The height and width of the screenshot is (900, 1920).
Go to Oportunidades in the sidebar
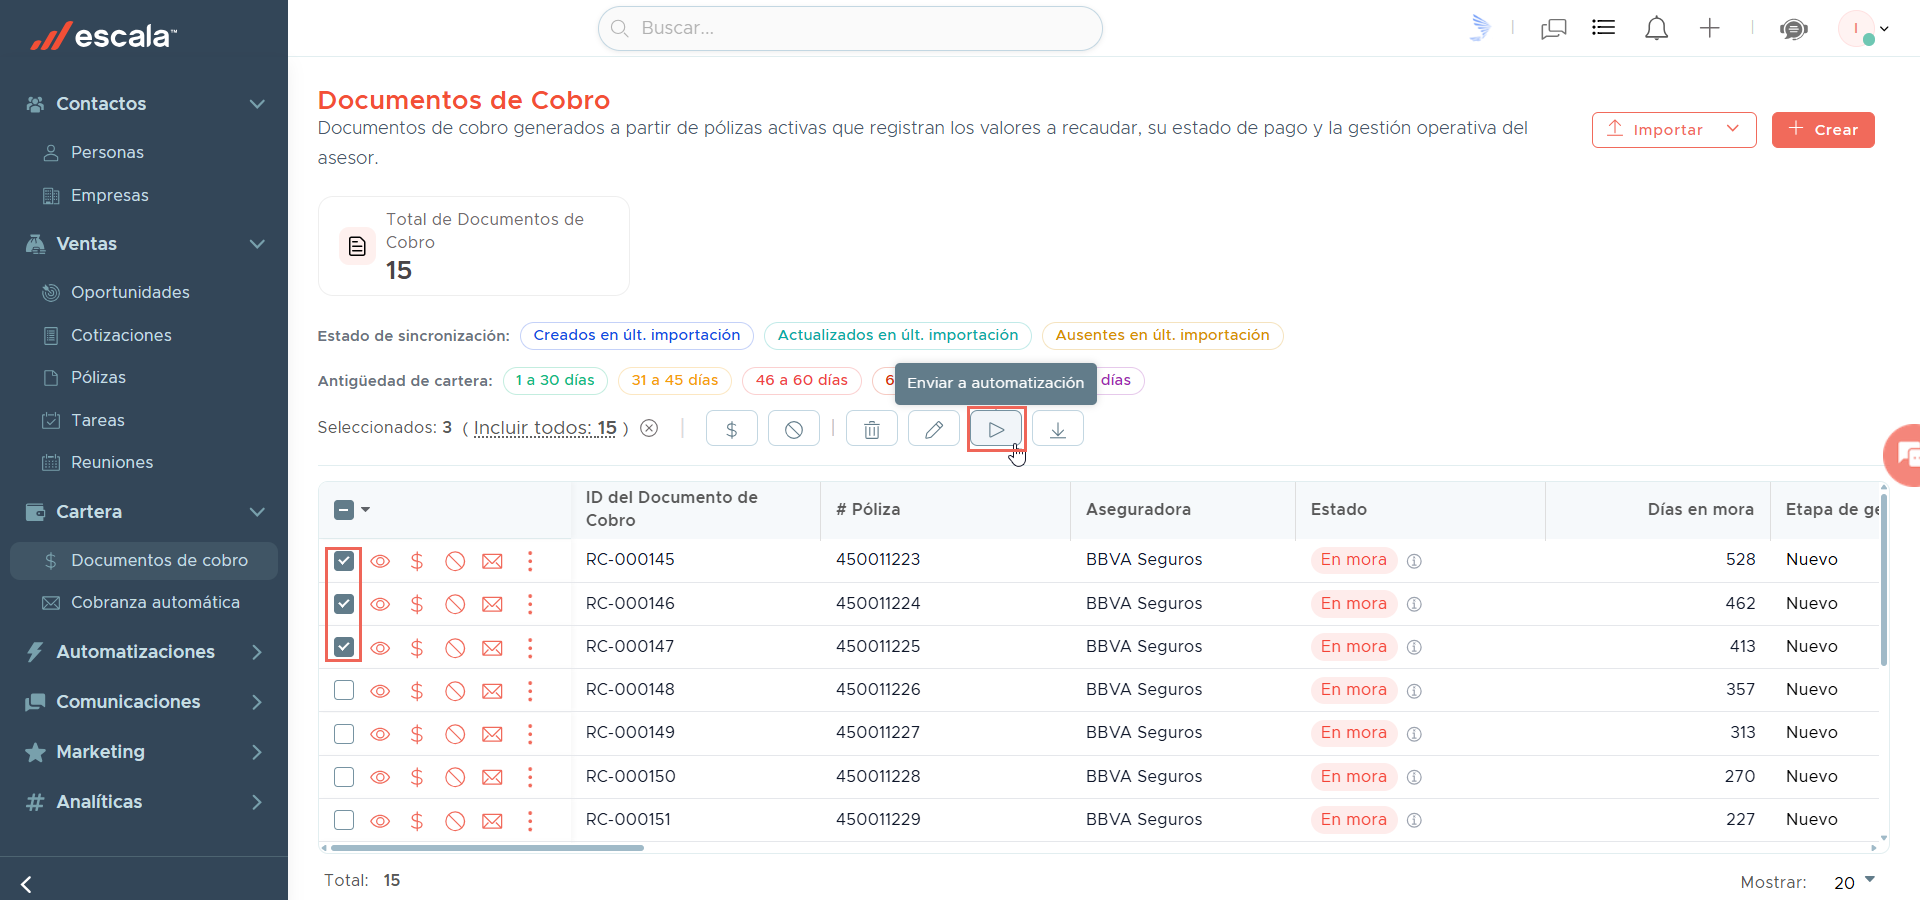point(130,292)
